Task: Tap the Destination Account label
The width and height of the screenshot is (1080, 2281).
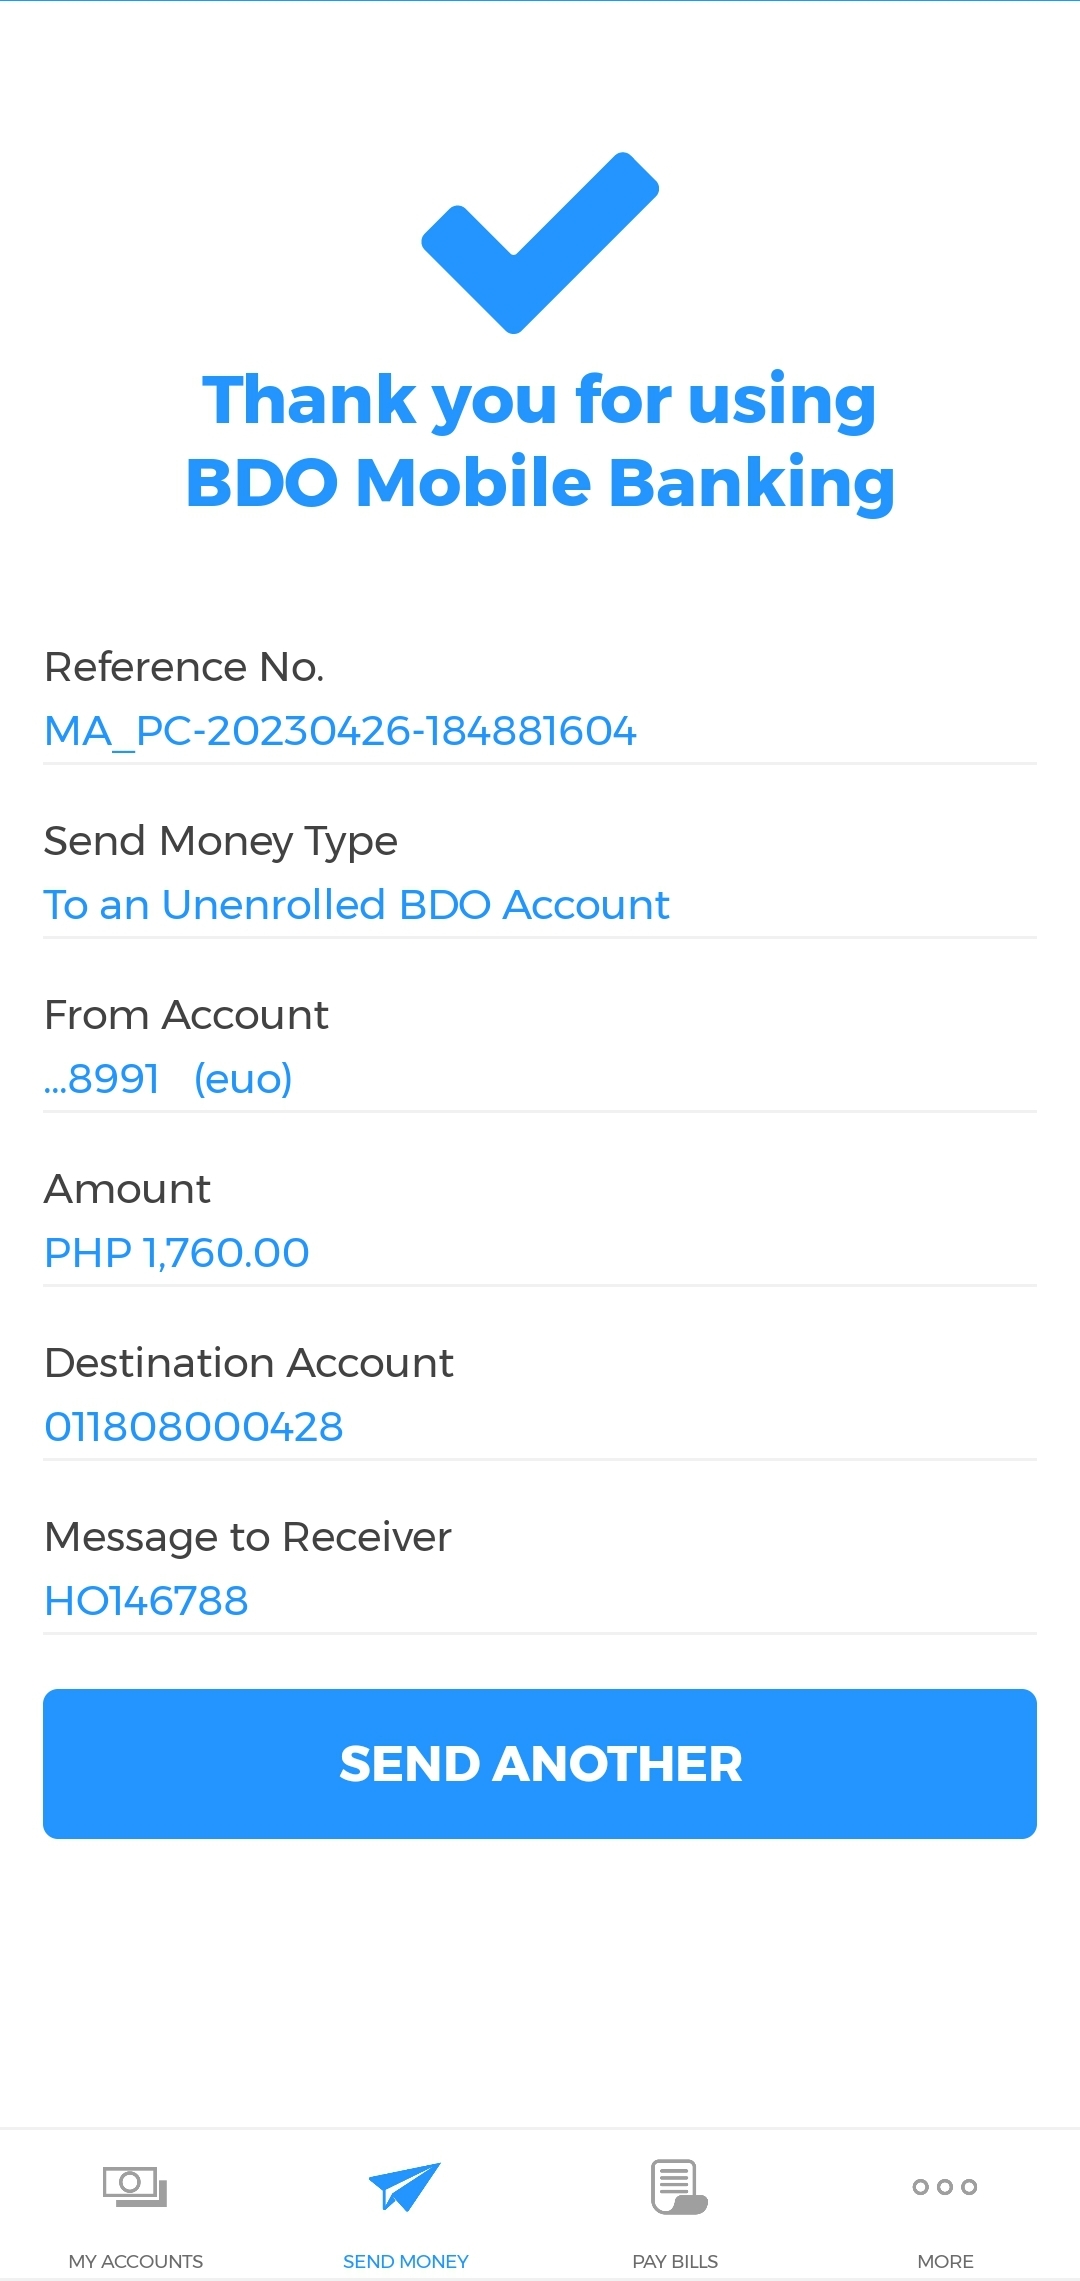Action: (x=249, y=1363)
